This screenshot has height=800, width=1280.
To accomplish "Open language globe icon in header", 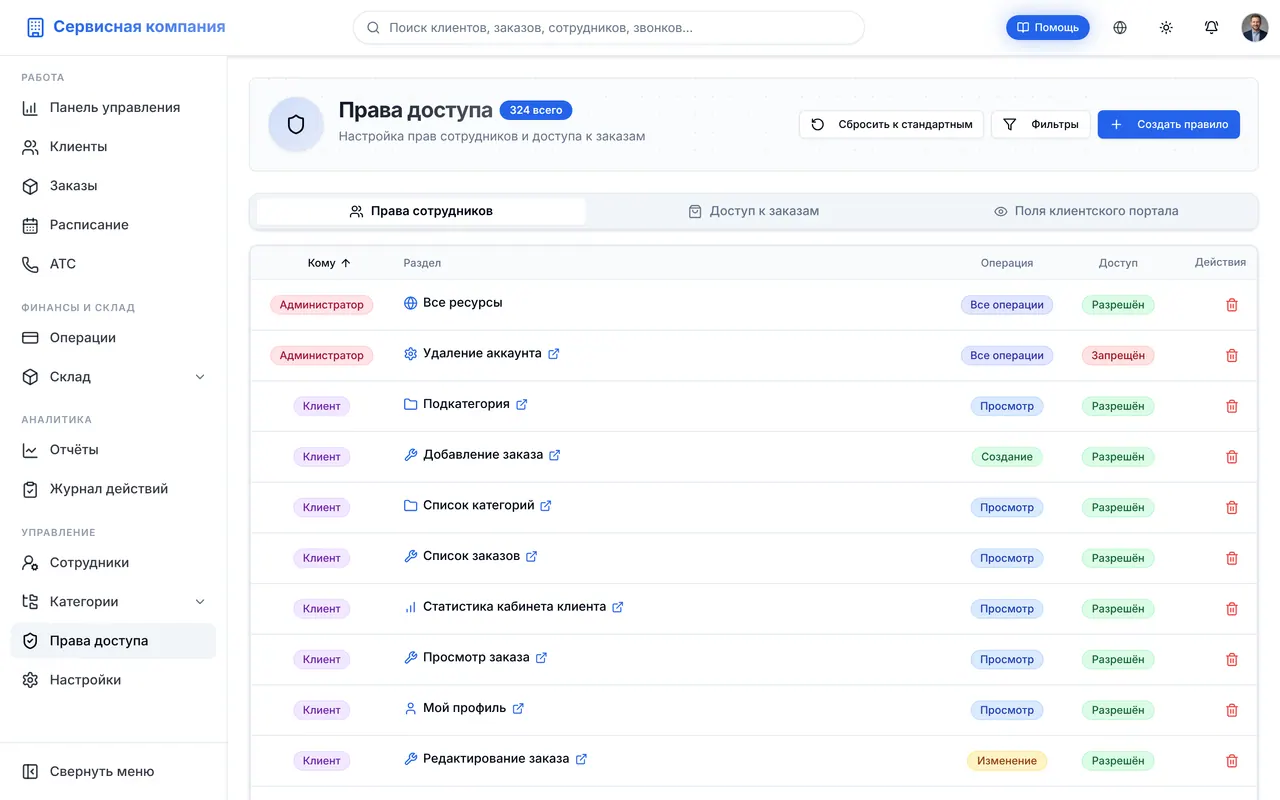I will [x=1120, y=28].
